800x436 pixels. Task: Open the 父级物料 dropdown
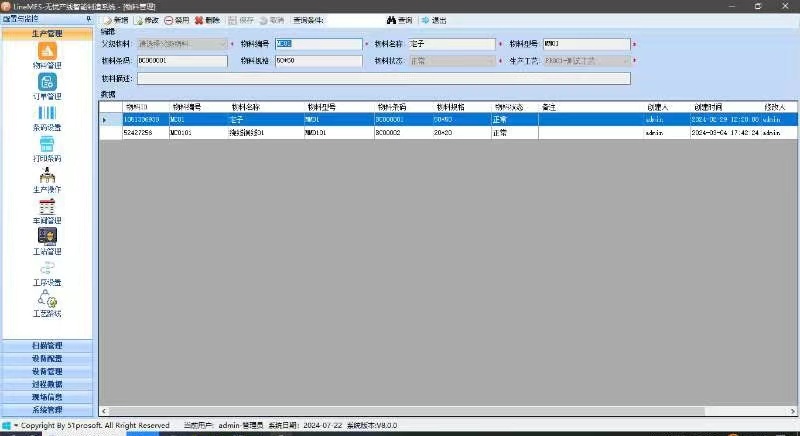tap(182, 44)
